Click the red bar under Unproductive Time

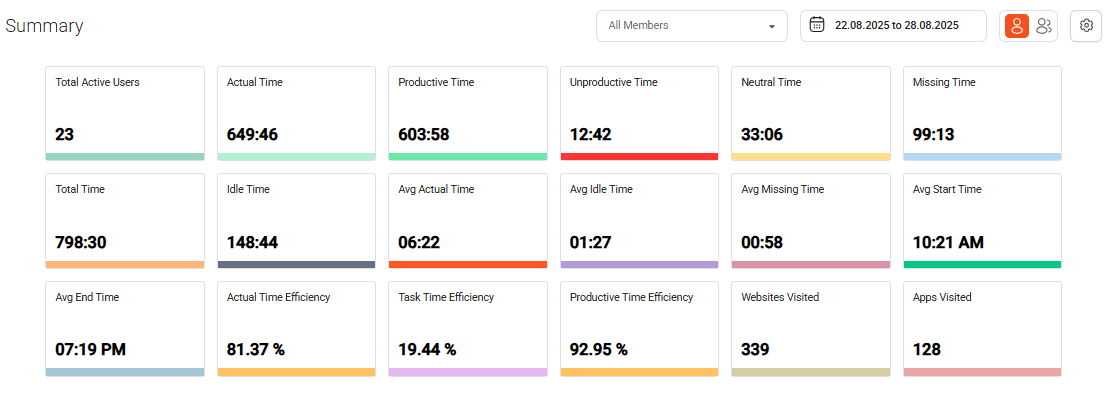(639, 157)
